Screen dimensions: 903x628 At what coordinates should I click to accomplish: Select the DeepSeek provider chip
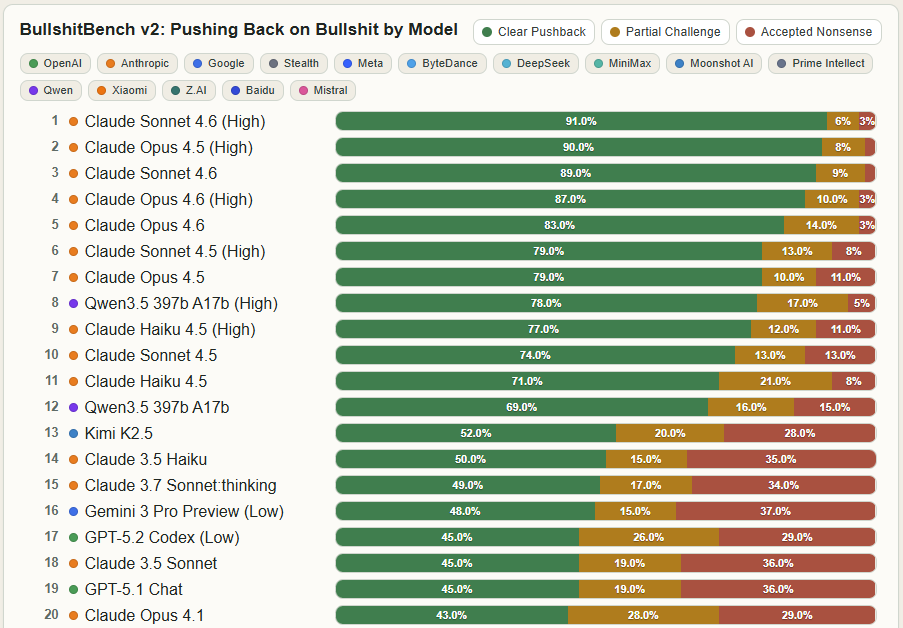click(537, 63)
